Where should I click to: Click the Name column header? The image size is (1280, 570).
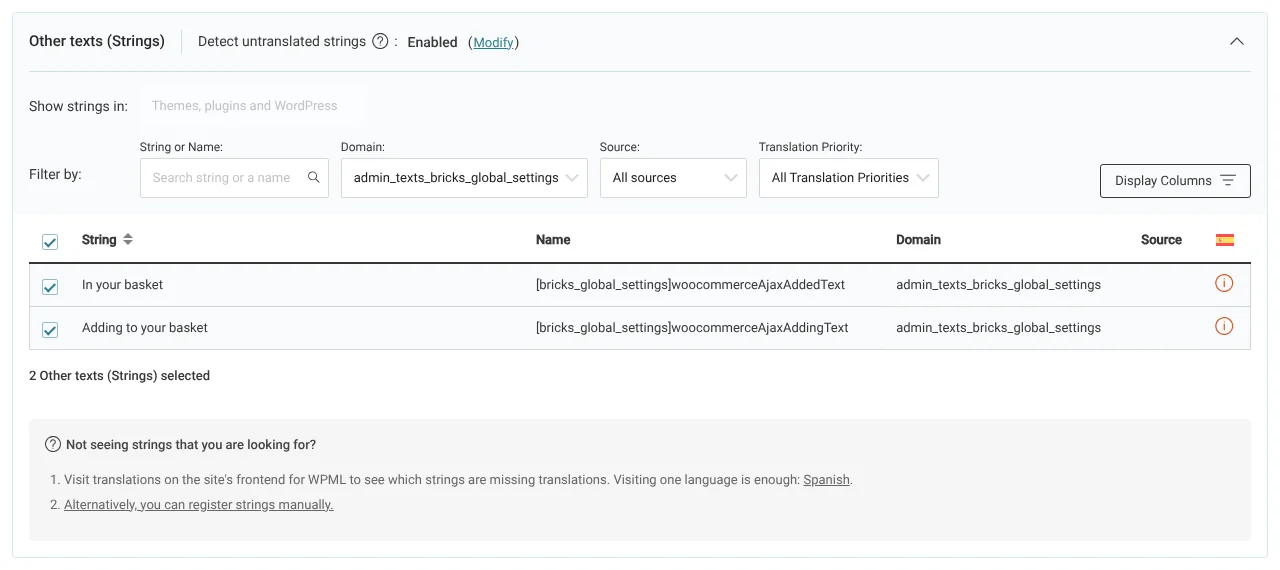[x=553, y=240]
